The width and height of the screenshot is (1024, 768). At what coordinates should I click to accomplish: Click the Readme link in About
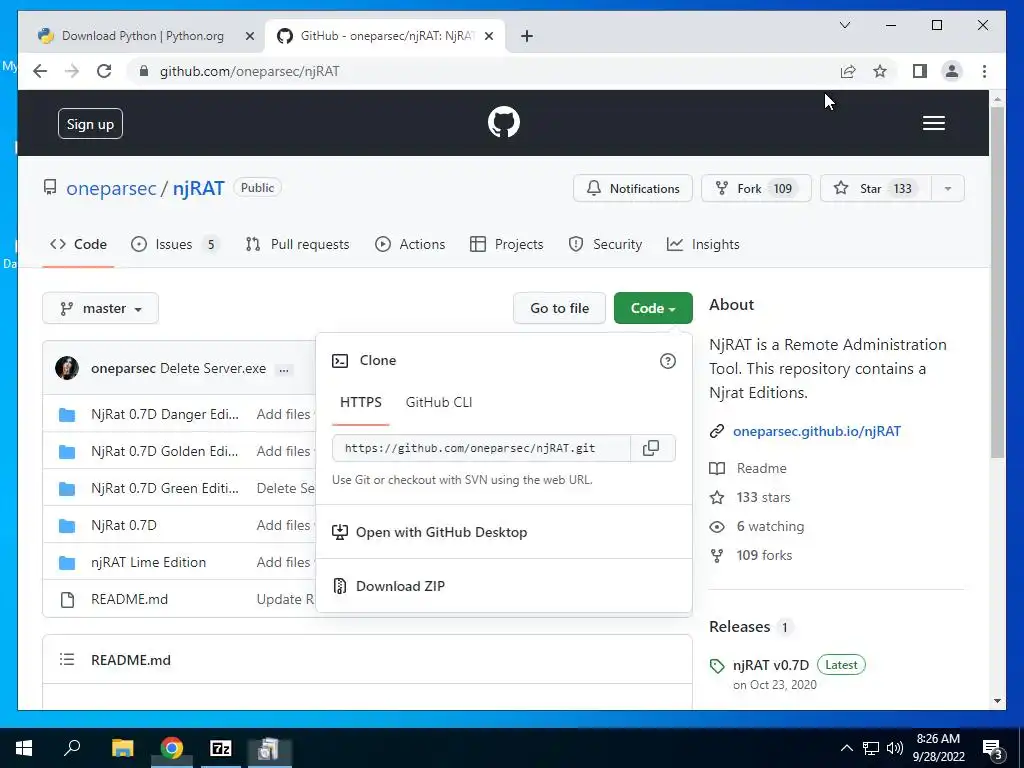[x=761, y=468]
